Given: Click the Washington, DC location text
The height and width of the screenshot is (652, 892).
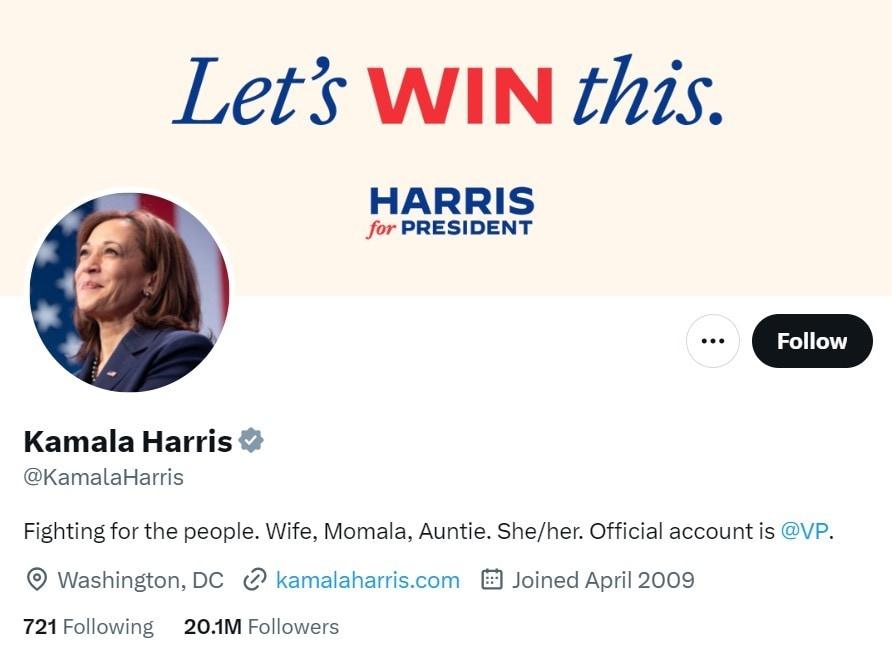Looking at the screenshot, I should pyautogui.click(x=141, y=580).
